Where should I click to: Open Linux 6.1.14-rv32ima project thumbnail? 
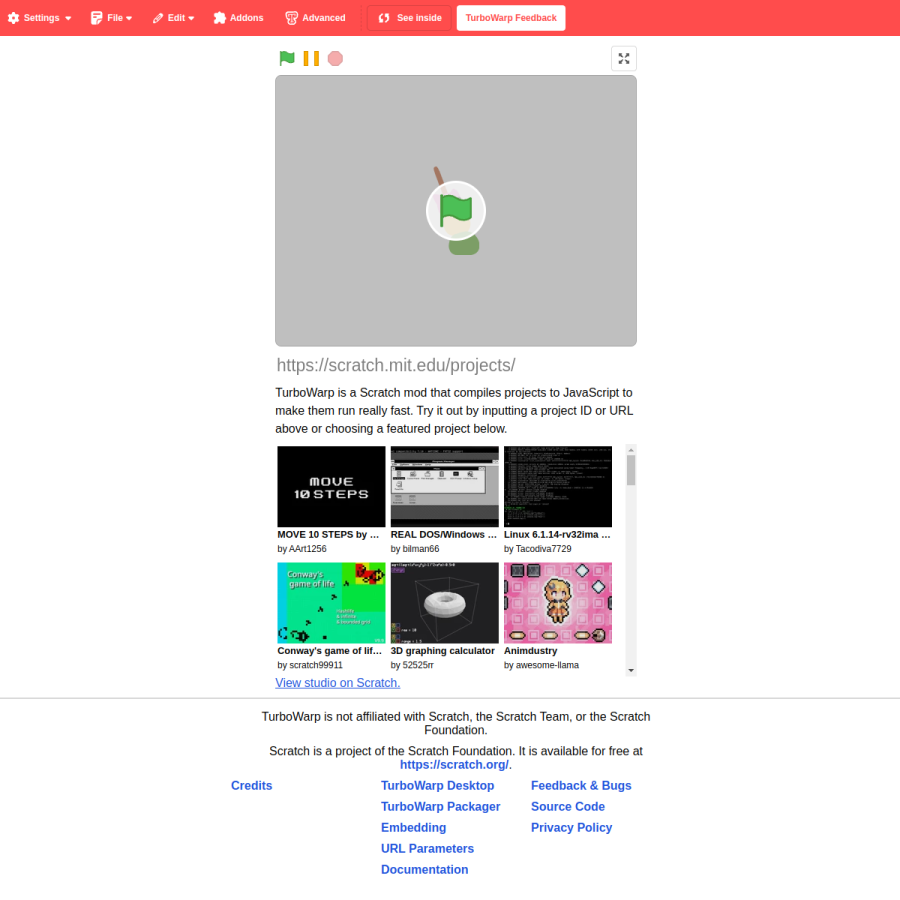coord(558,486)
